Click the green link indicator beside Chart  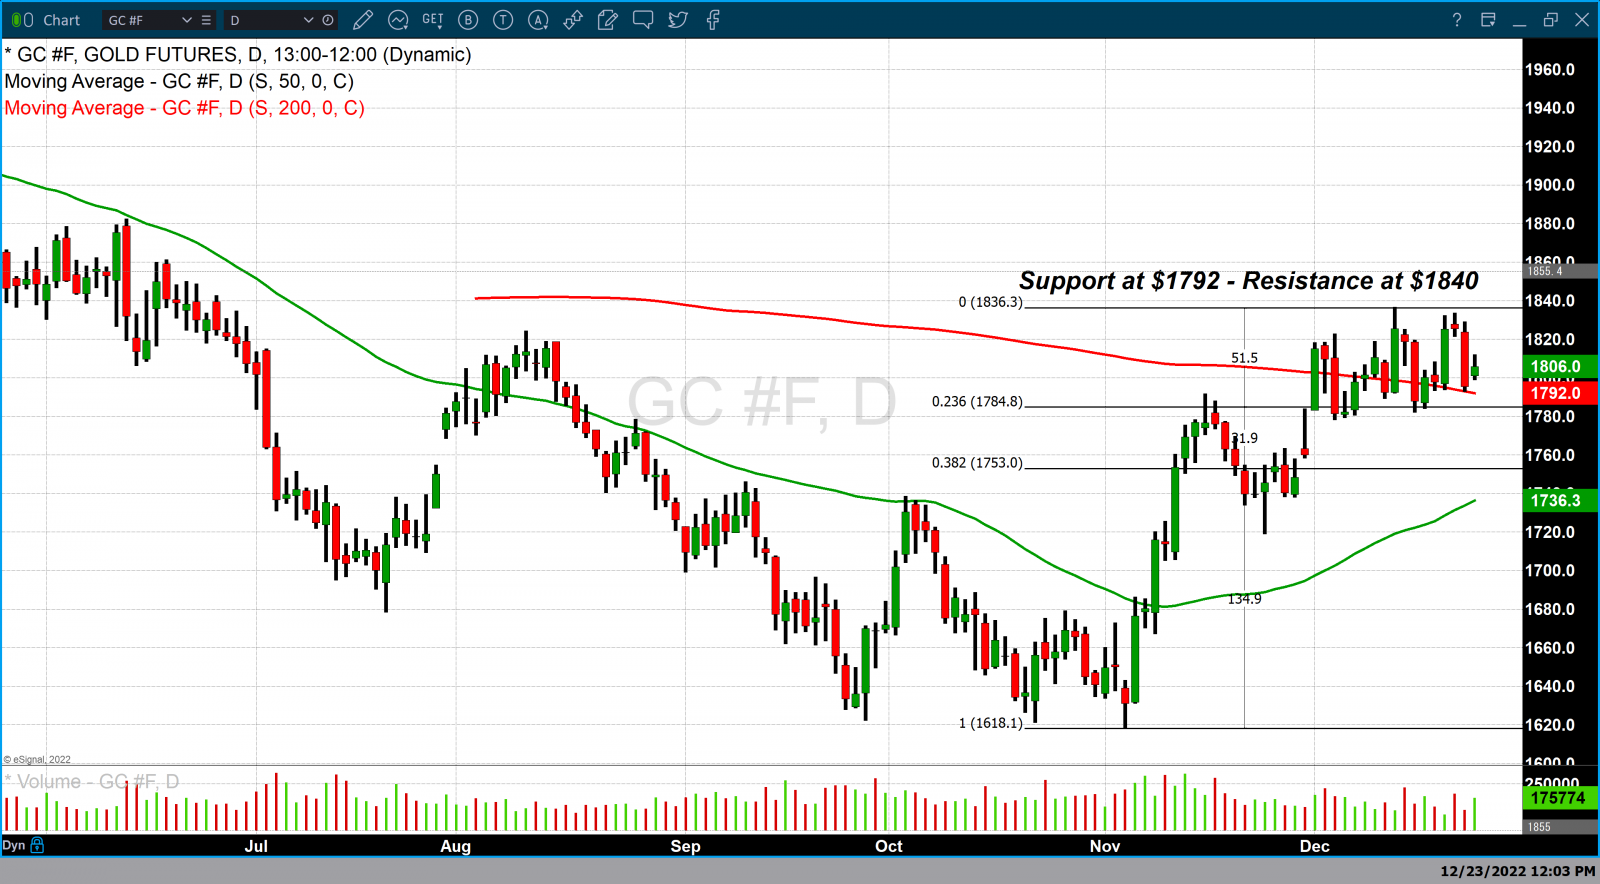[x=22, y=20]
